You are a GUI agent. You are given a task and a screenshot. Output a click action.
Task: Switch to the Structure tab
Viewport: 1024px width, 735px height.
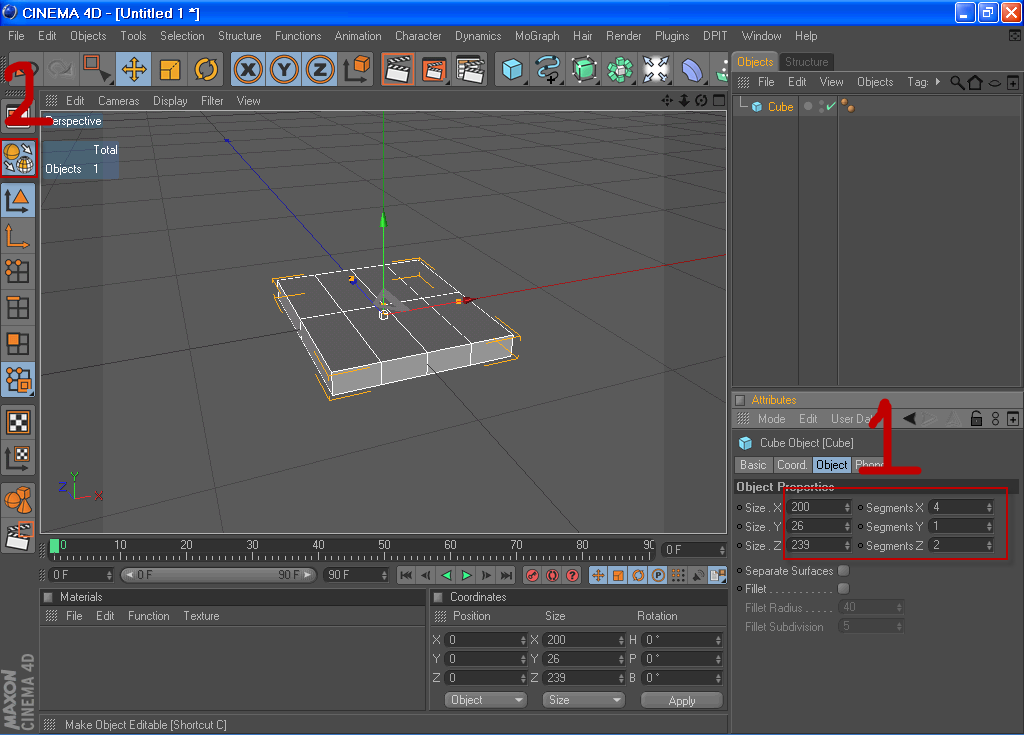coord(807,61)
